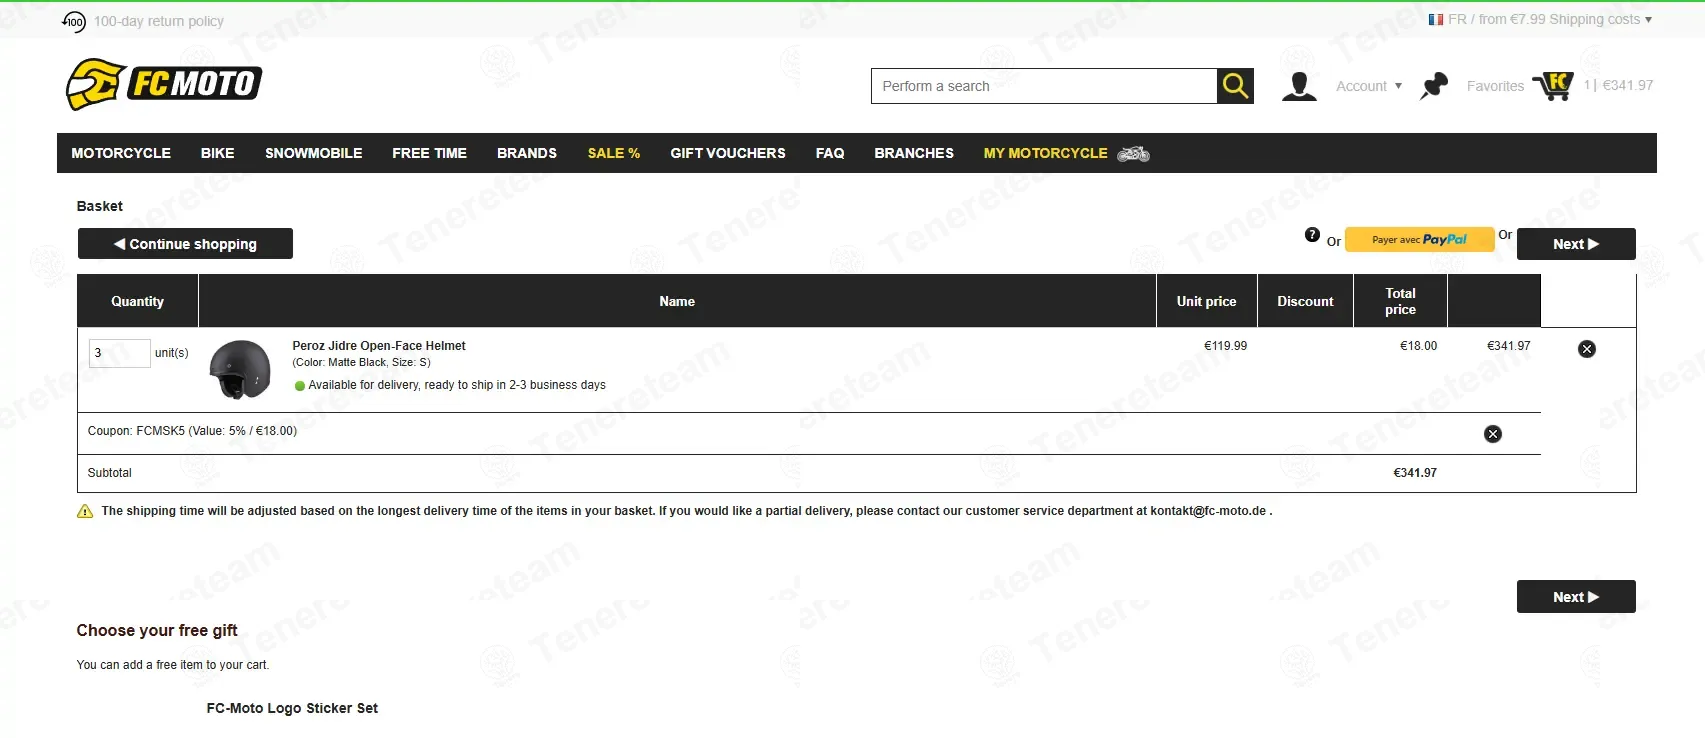Click the cart total €341.97 in header
1705x738 pixels.
pos(1628,85)
